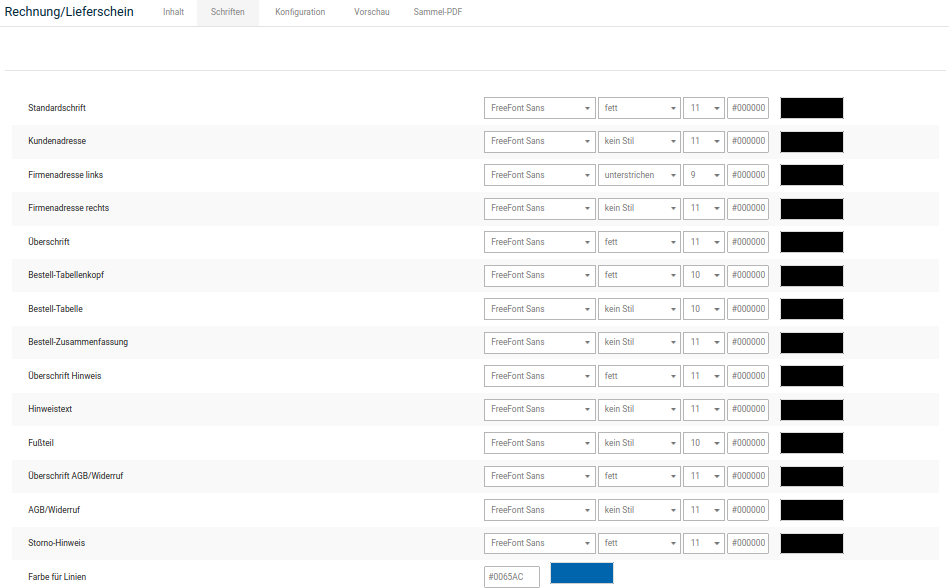Expand font size dropdown for Firmenadresse links
This screenshot has width=949, height=588.
(x=703, y=175)
